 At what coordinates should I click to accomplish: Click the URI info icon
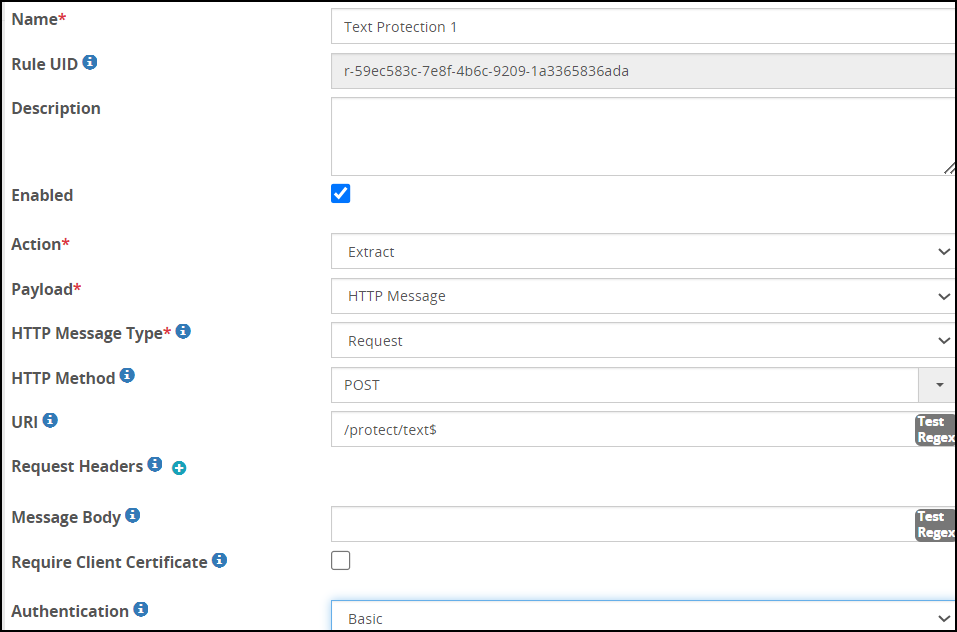[50, 420]
